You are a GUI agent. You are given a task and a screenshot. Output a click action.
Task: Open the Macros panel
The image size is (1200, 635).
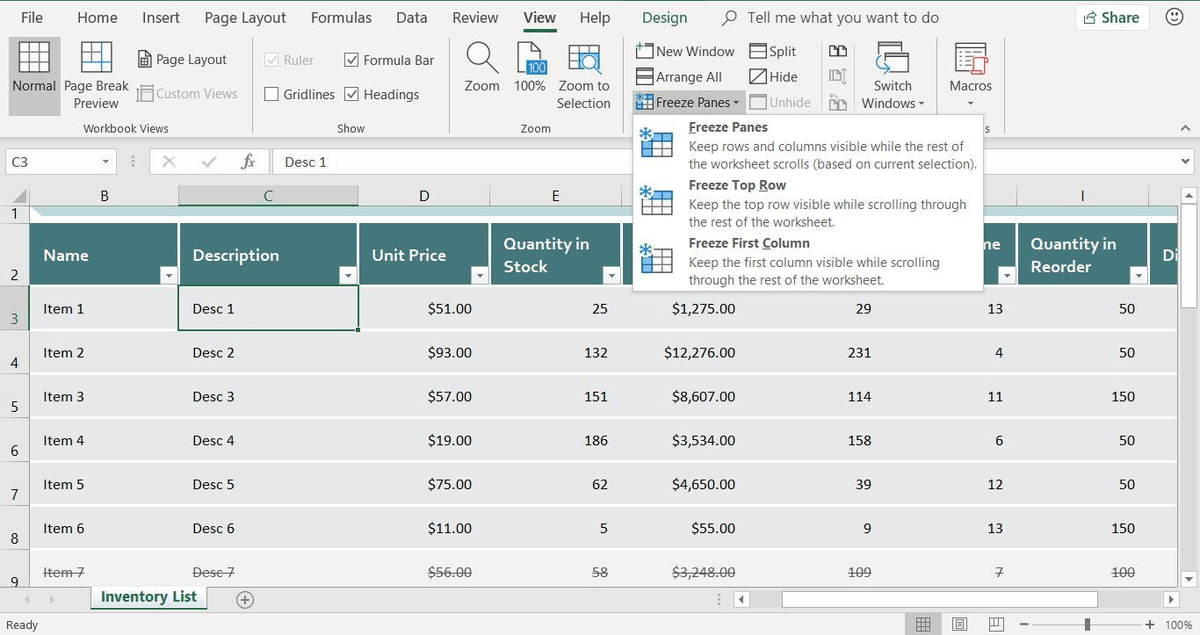(x=969, y=73)
